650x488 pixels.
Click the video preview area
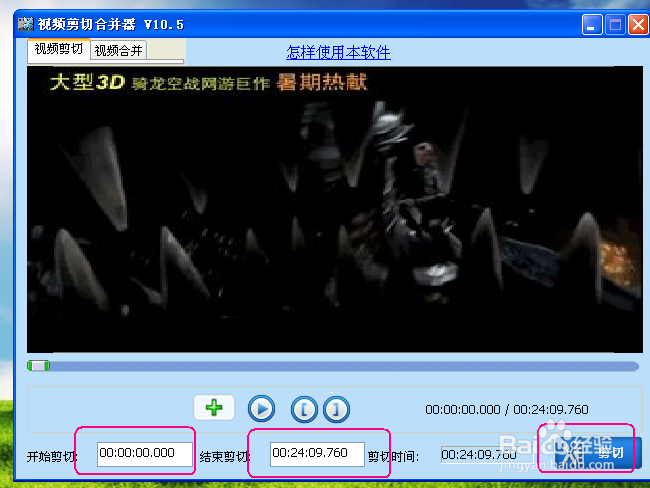335,209
